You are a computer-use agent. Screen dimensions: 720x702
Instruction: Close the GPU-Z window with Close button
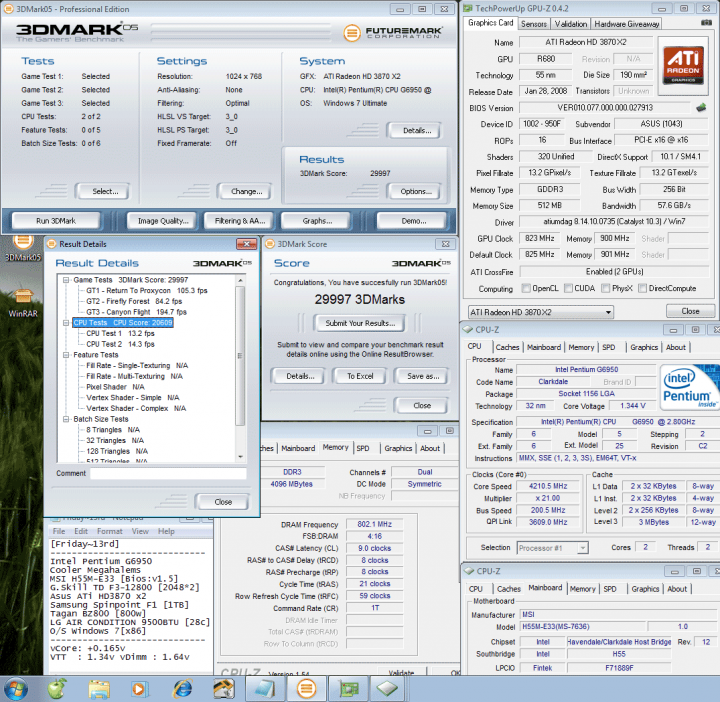[x=690, y=311]
